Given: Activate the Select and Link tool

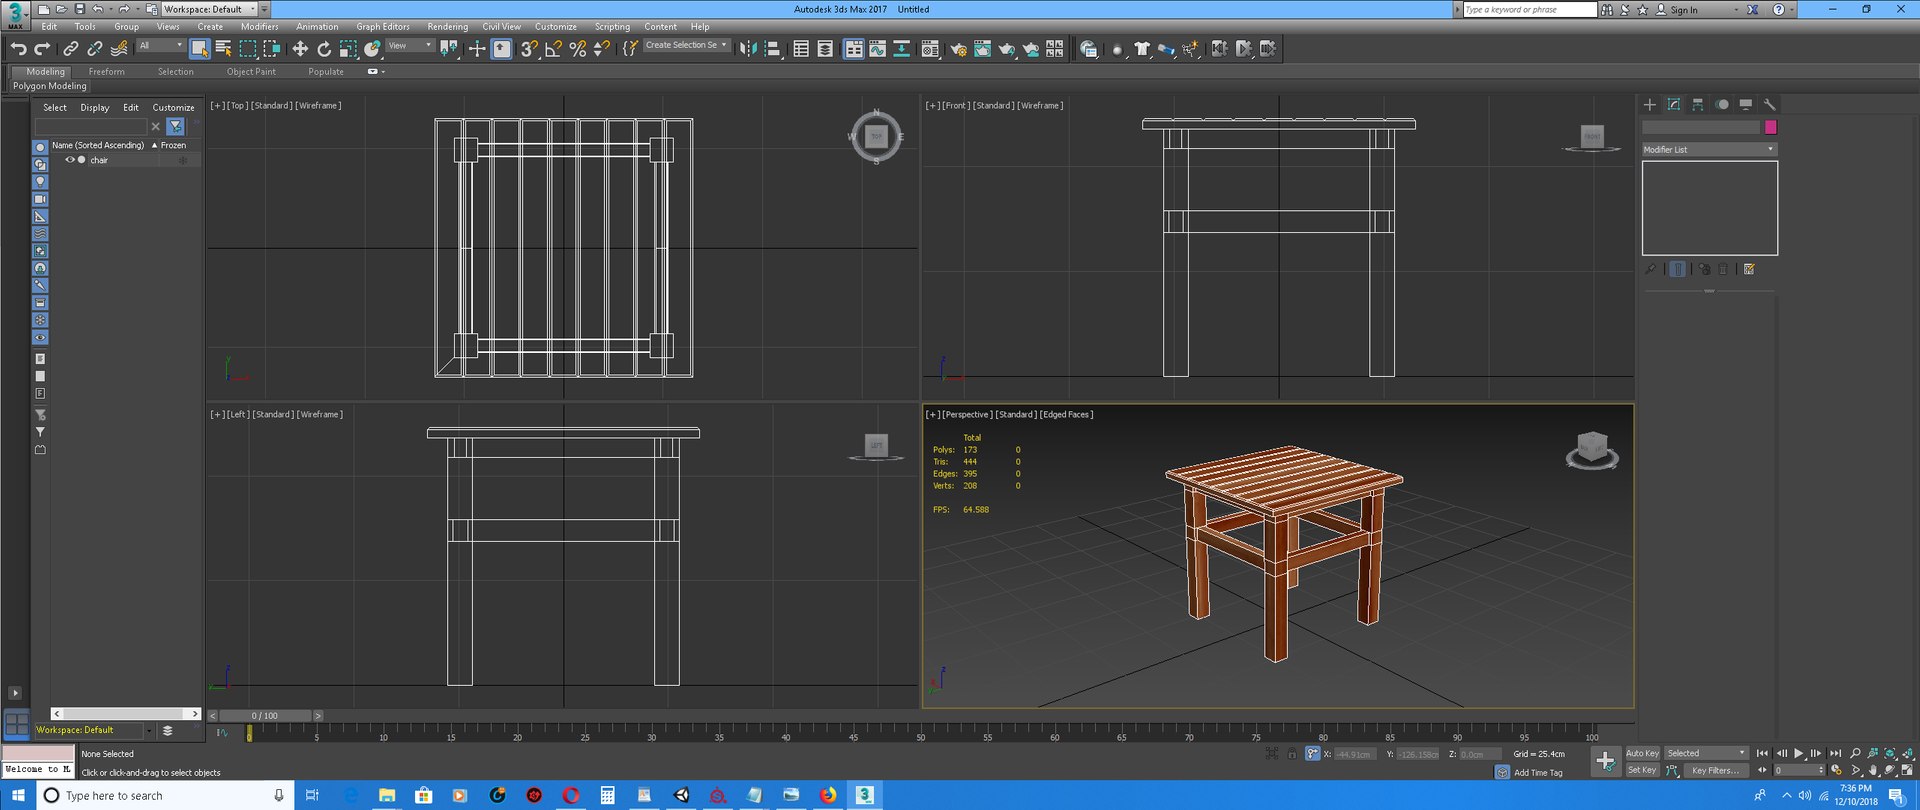Looking at the screenshot, I should pos(70,48).
